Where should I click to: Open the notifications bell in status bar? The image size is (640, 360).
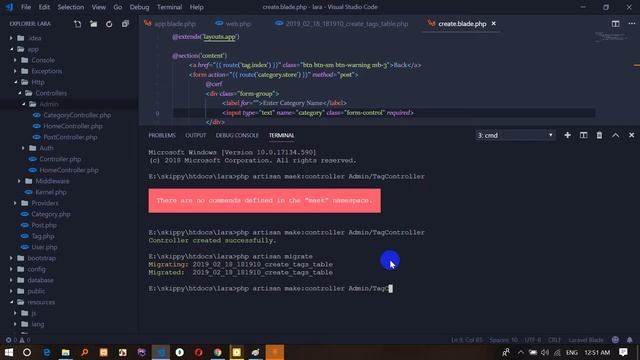click(x=630, y=340)
